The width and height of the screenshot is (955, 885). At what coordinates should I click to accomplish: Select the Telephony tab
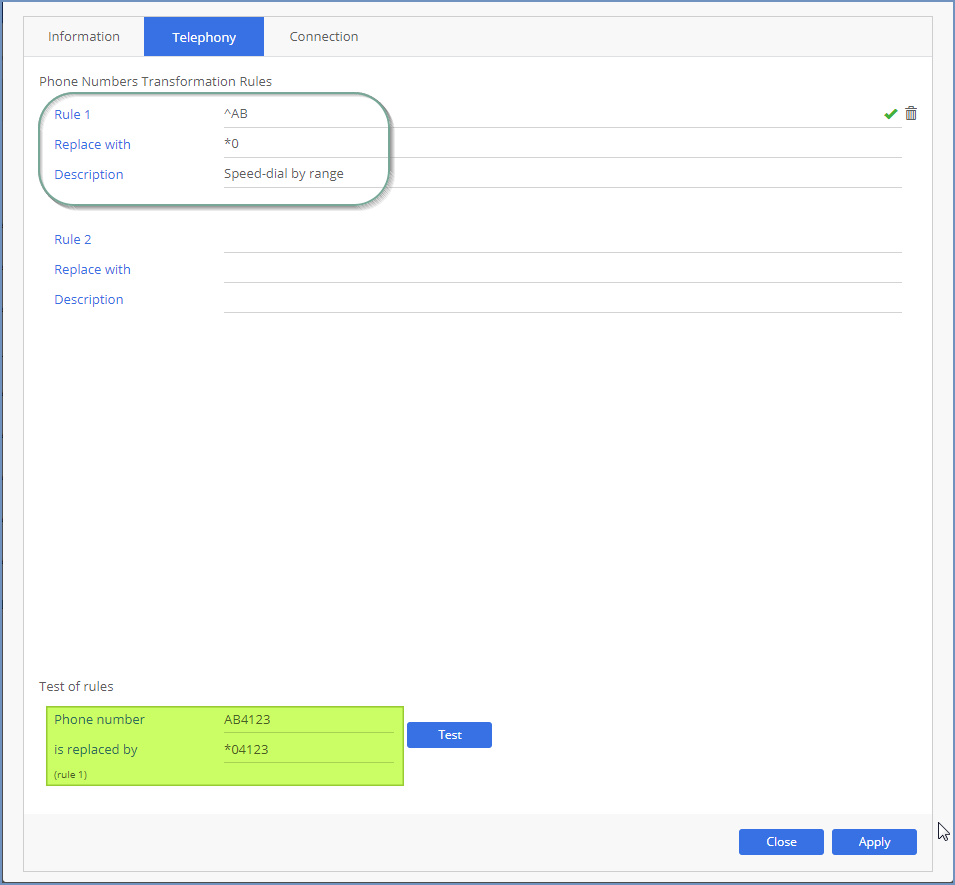(204, 37)
